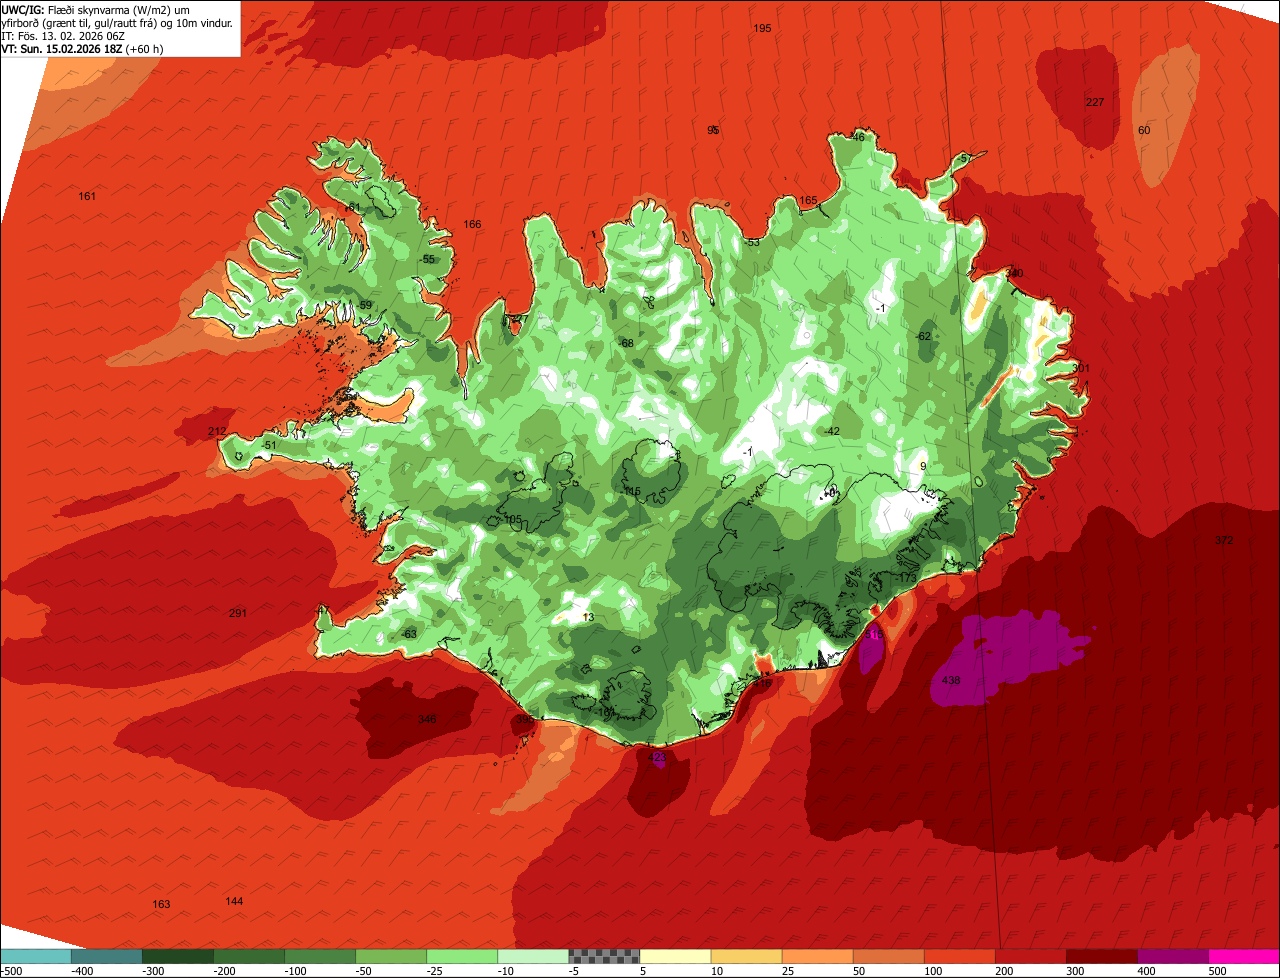The width and height of the screenshot is (1280, 978).
Task: Click the '-25' legend label
Action: point(436,971)
